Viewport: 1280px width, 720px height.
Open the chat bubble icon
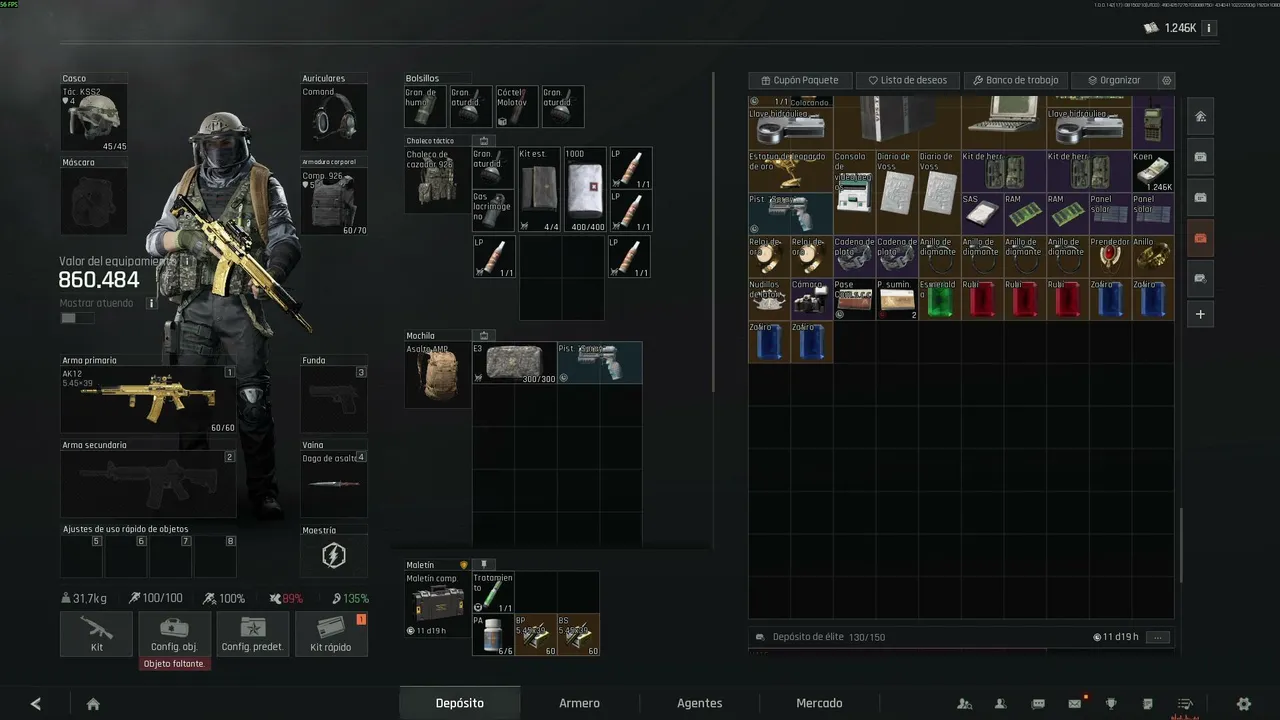coord(1038,704)
